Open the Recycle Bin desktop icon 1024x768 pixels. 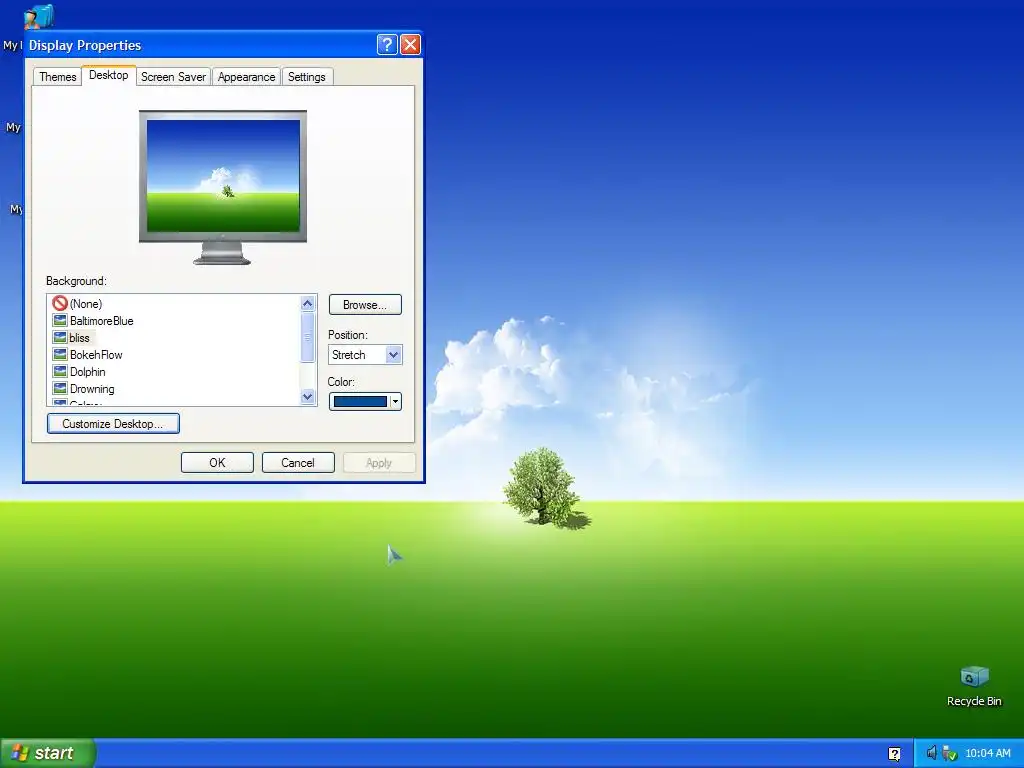(x=974, y=686)
